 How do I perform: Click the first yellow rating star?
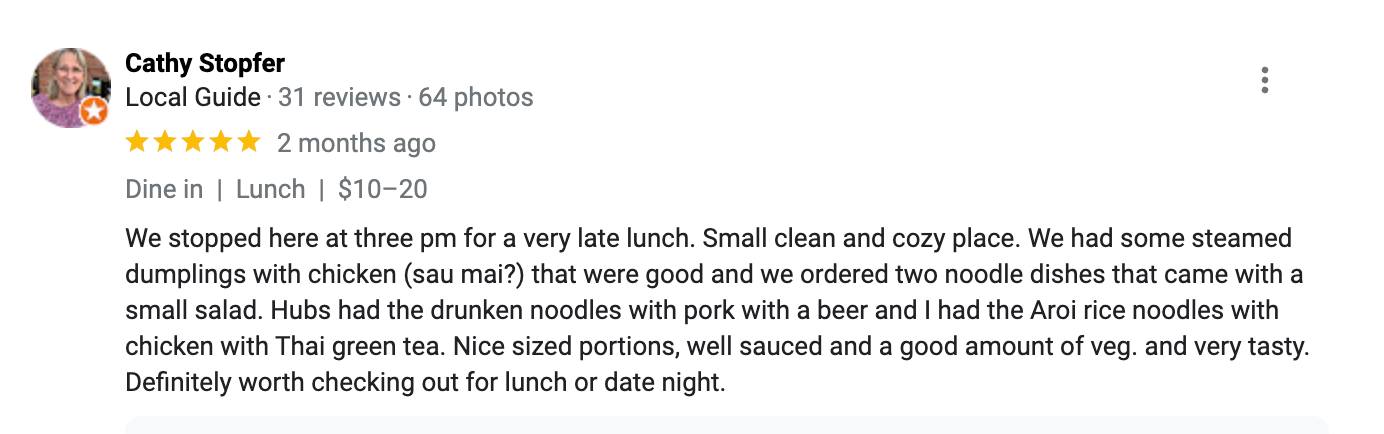(137, 142)
